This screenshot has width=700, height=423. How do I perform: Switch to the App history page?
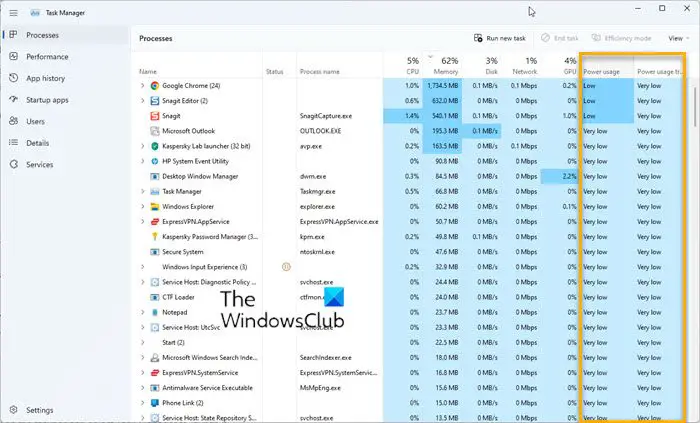coord(45,78)
